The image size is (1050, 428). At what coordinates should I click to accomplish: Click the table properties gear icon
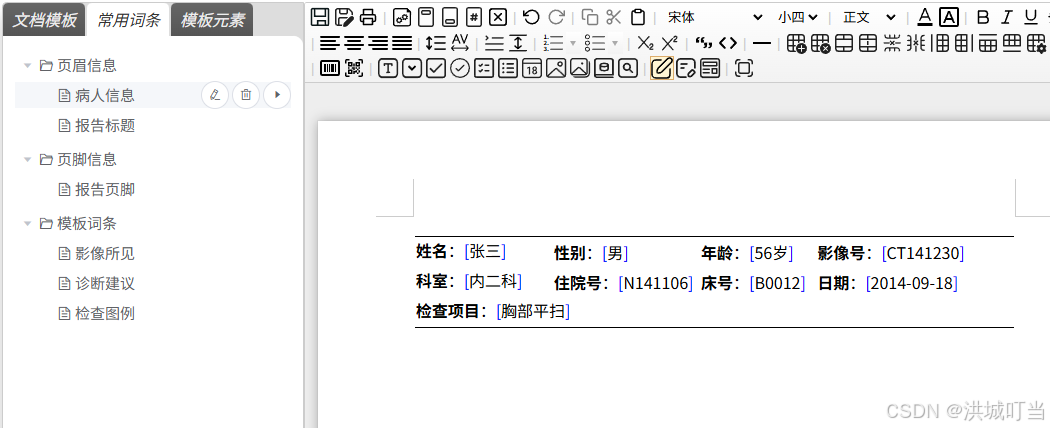coord(1037,44)
